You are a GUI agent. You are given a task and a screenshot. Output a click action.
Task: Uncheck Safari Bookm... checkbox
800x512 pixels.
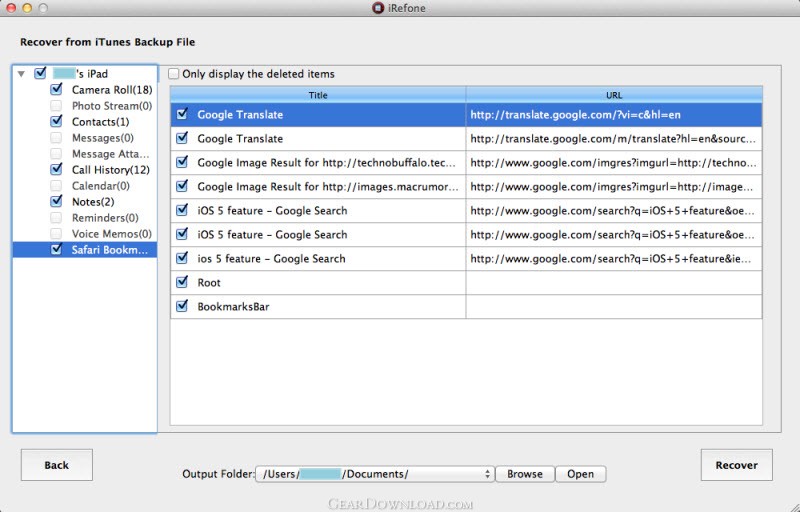click(56, 249)
